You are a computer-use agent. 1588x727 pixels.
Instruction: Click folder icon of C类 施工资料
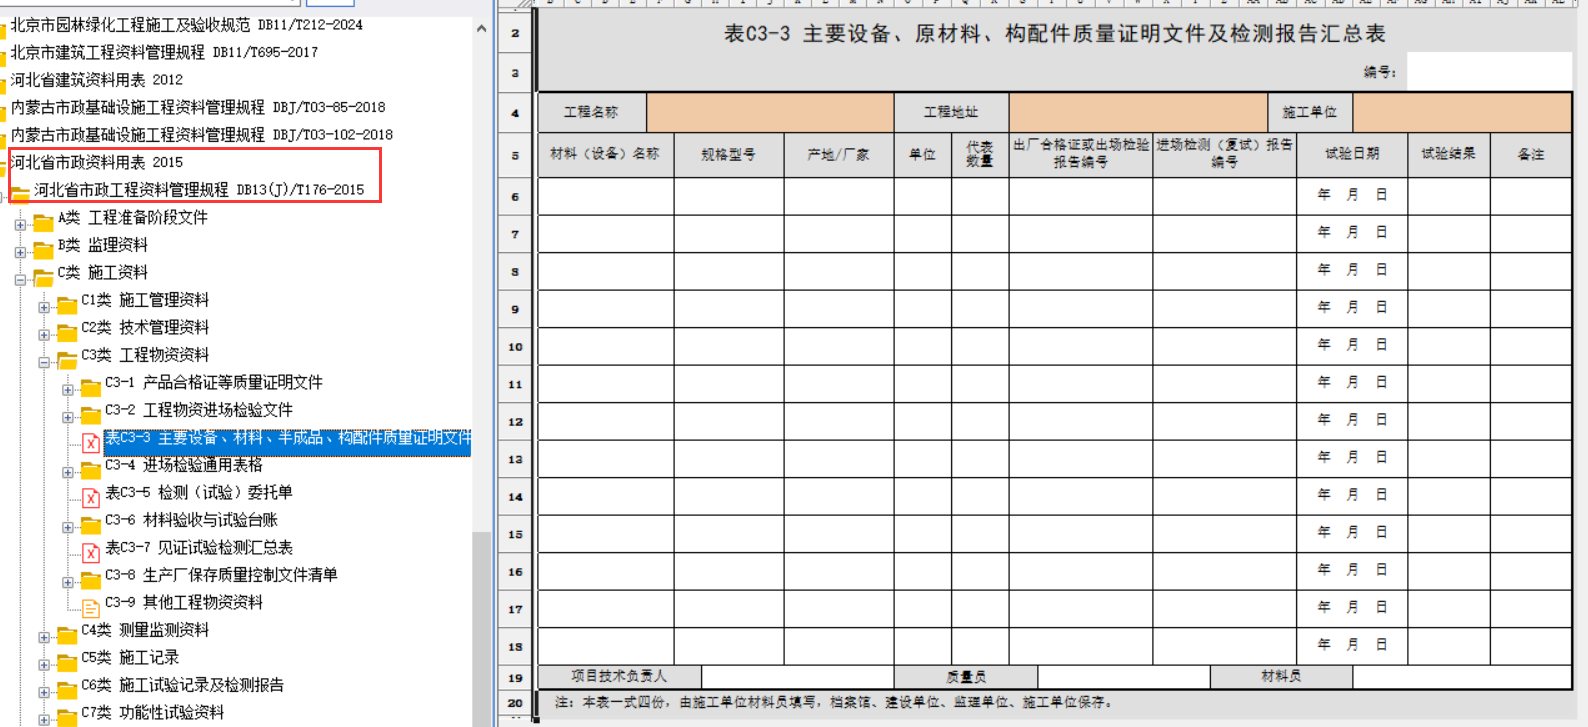[43, 276]
